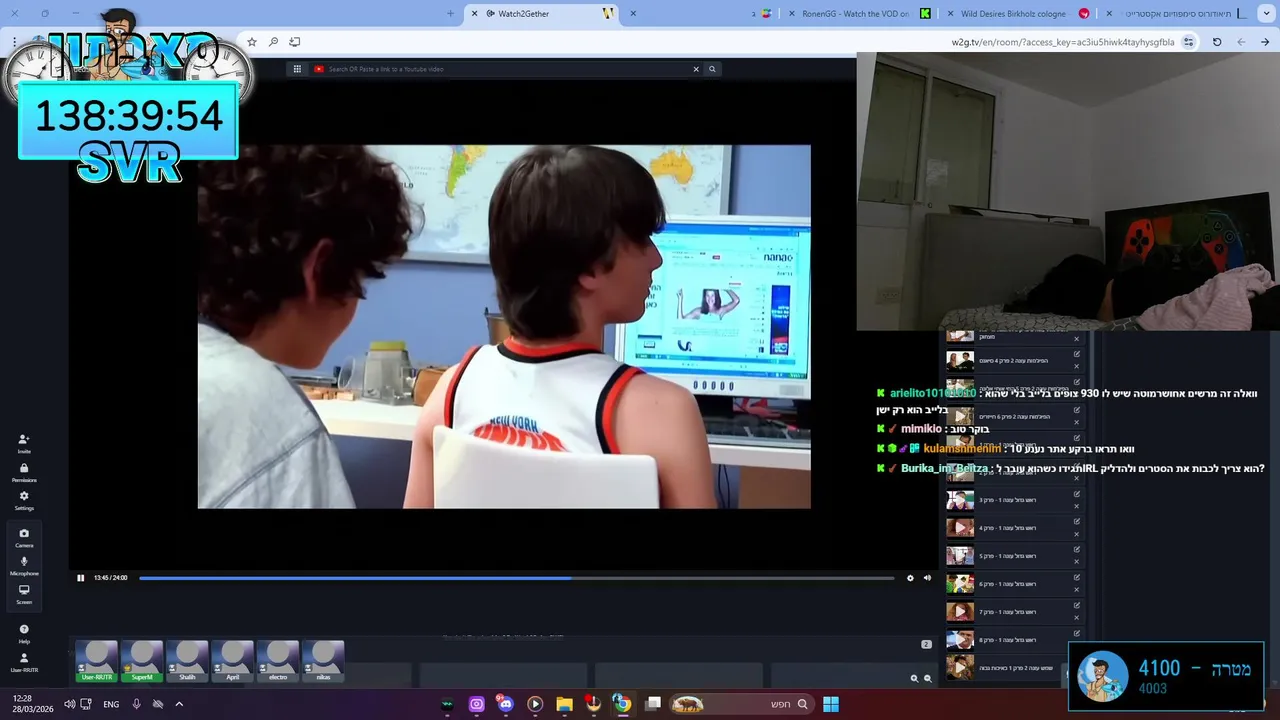
Task: Open the apps grid icon beside search bar
Action: (297, 69)
